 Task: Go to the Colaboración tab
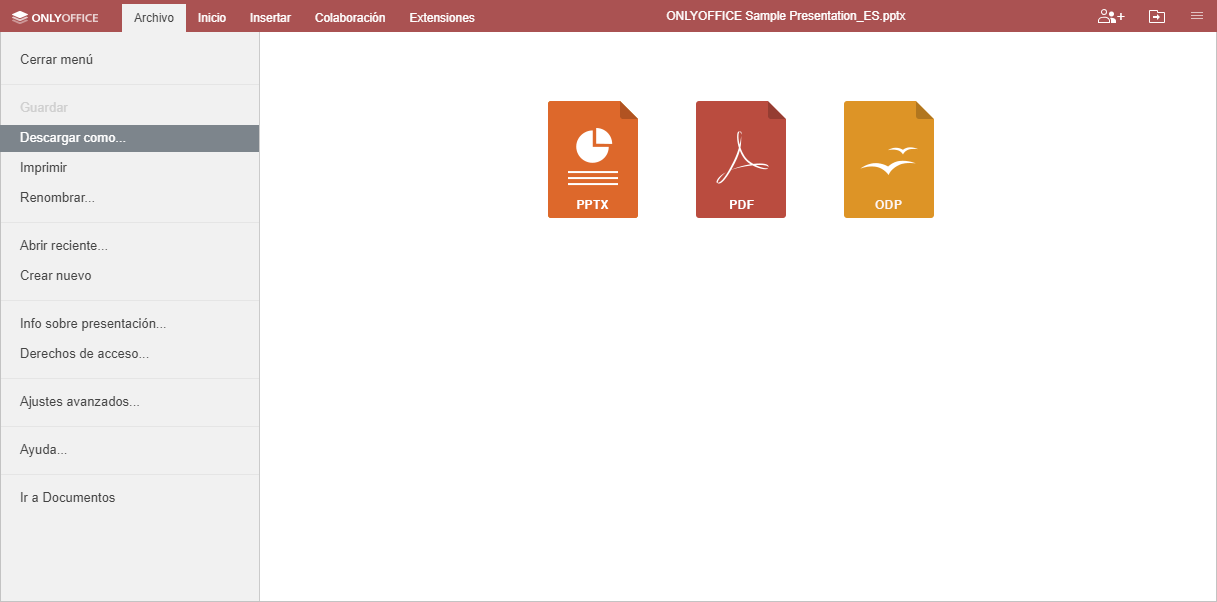point(349,18)
